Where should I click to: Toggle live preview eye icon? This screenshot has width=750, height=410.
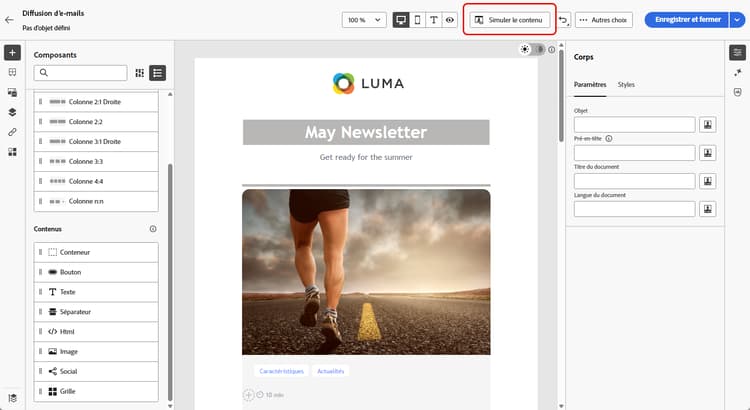[x=450, y=20]
